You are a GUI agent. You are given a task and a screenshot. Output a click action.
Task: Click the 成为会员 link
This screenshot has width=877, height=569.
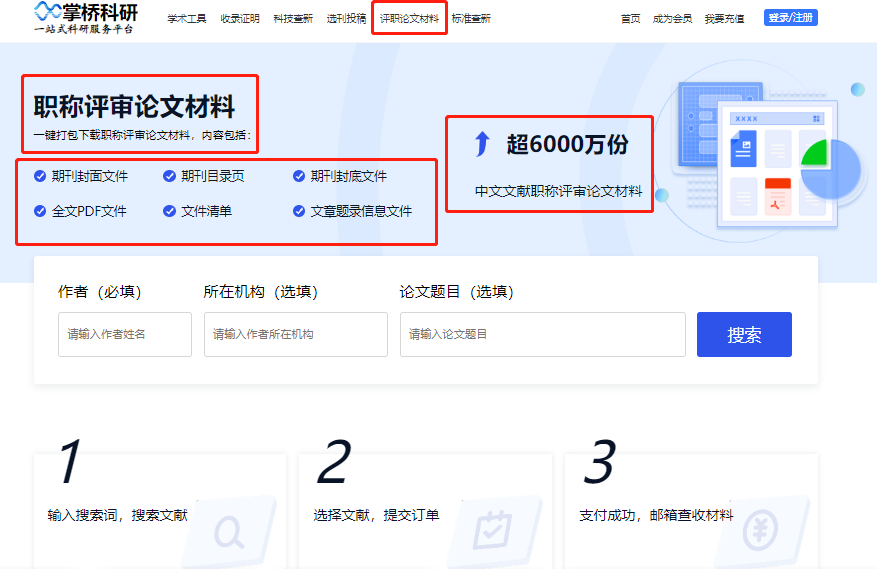pyautogui.click(x=672, y=18)
